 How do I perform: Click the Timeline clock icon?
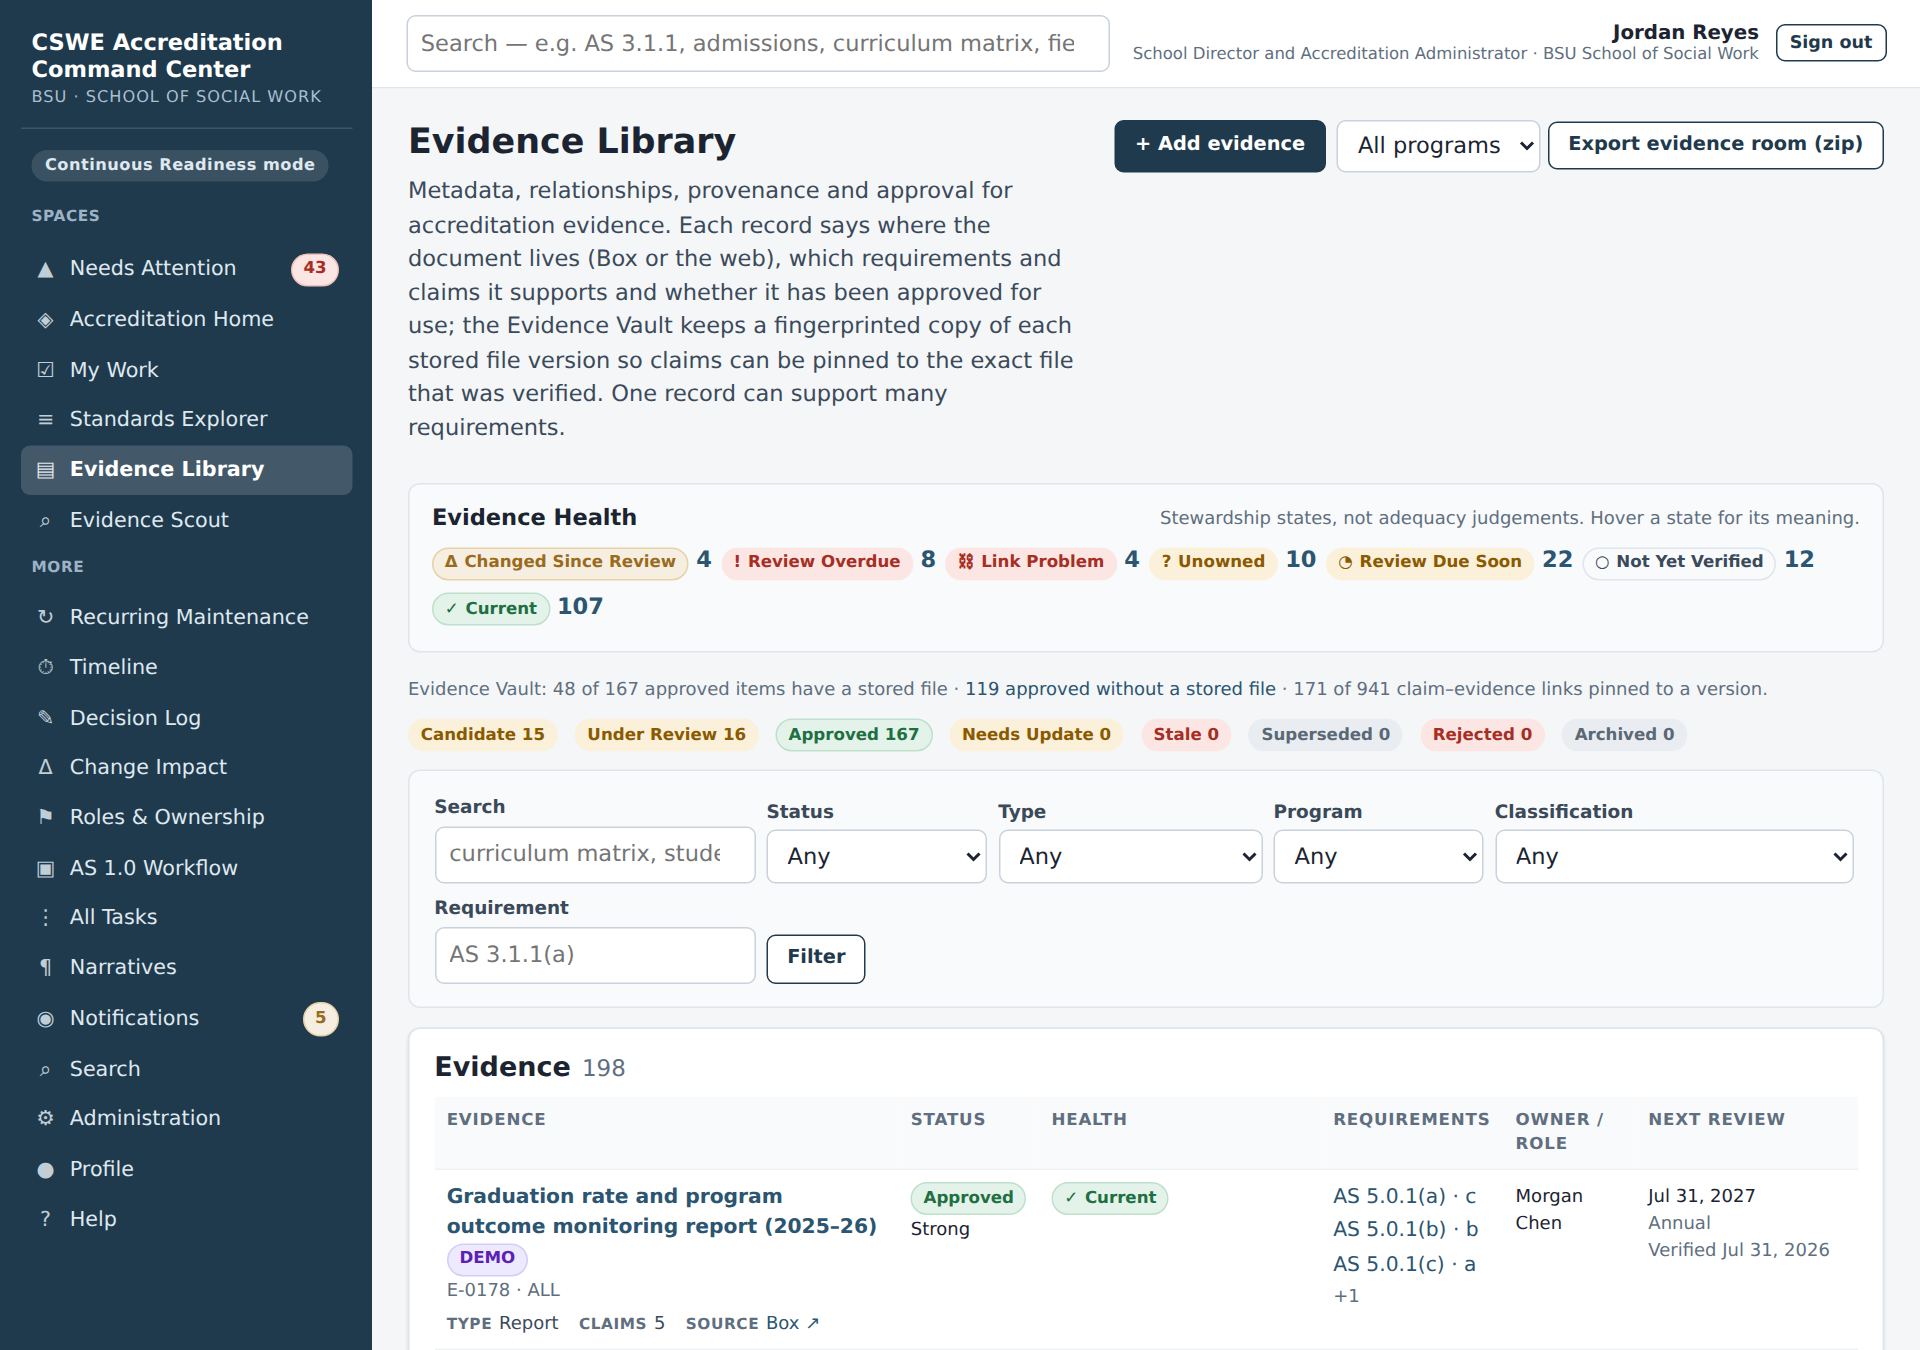45,667
